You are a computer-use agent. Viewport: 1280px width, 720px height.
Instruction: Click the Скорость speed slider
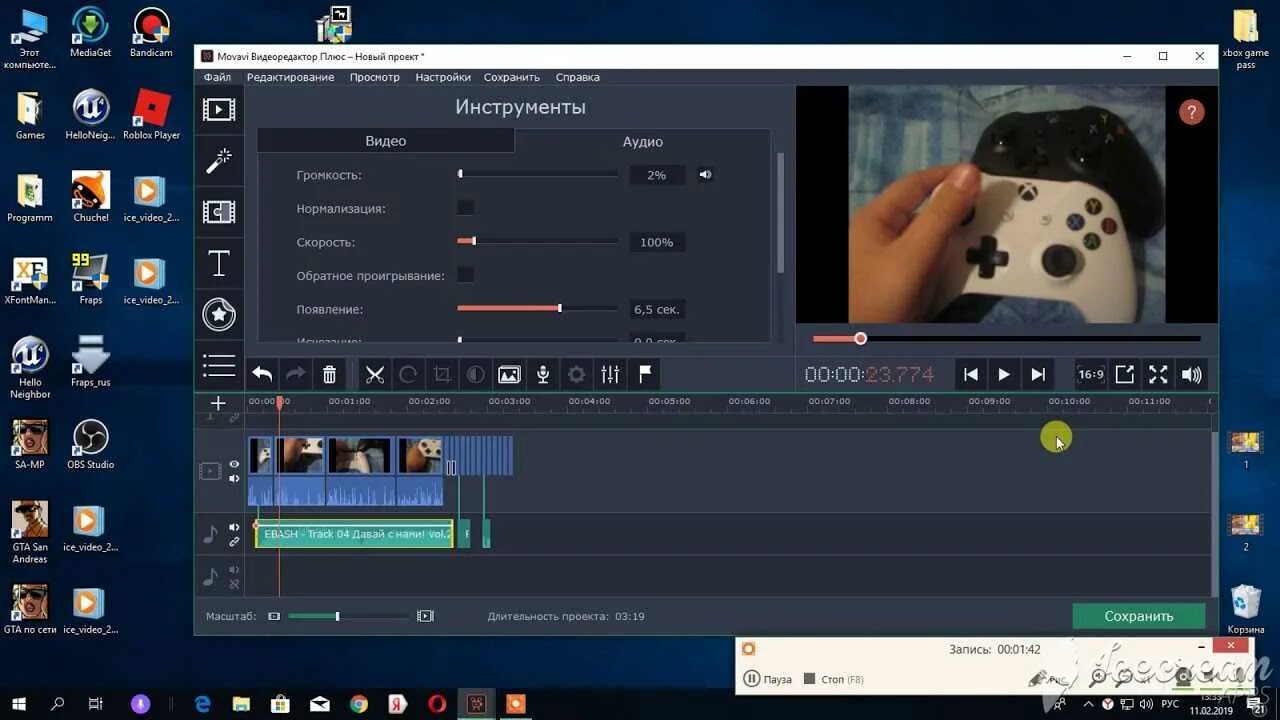(x=537, y=242)
